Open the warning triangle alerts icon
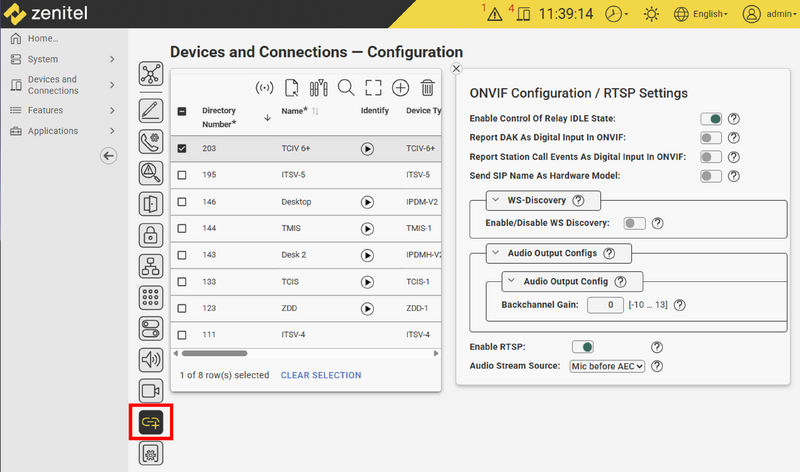This screenshot has width=800, height=472. (494, 14)
